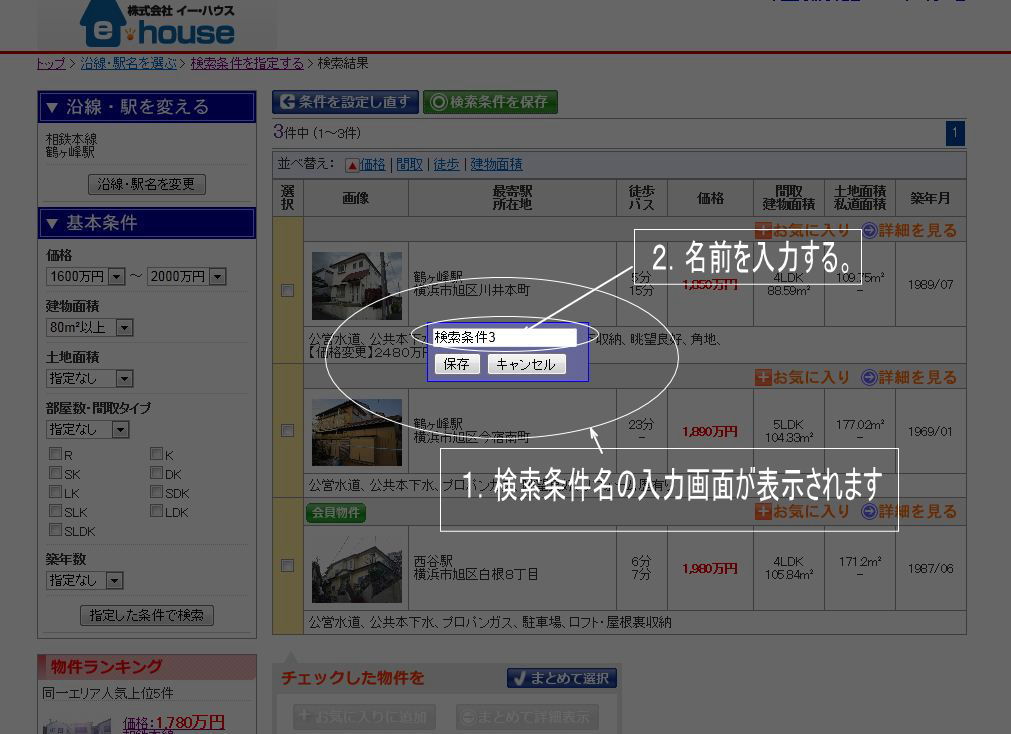Add the 白根8丁目 property to お気に入り
The image size is (1011, 734).
coord(803,511)
